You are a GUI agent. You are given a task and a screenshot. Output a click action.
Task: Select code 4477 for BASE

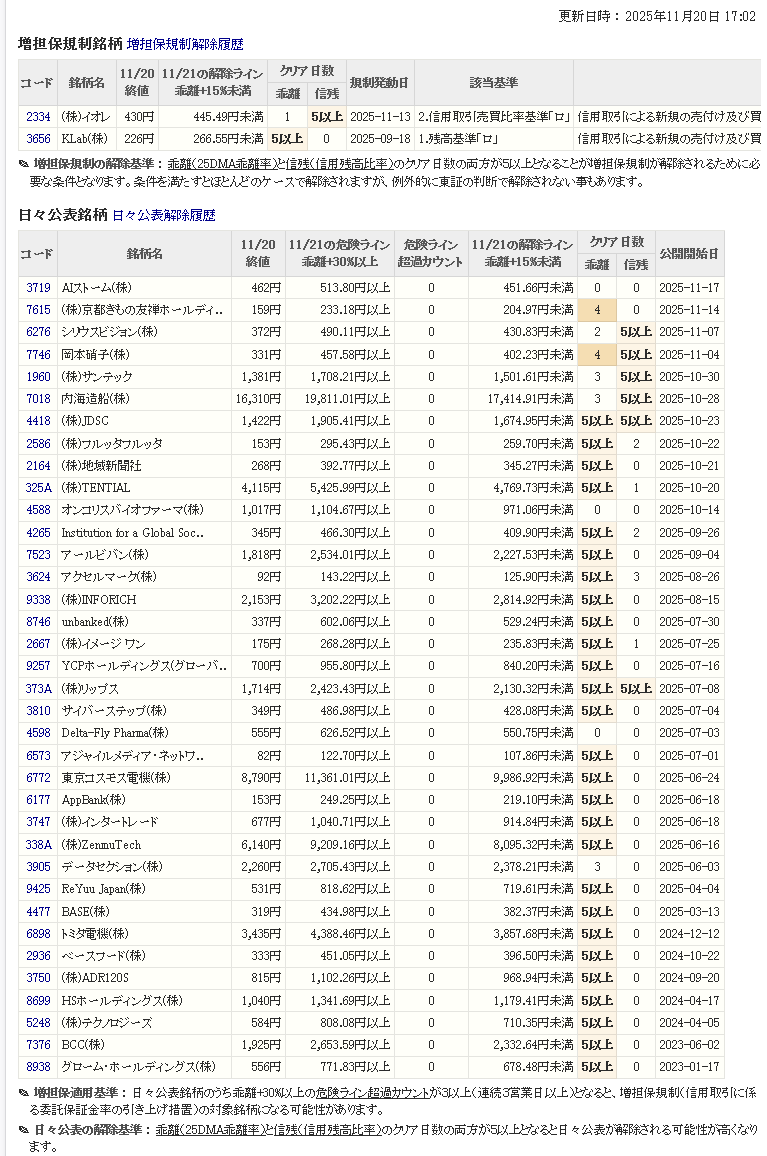[x=38, y=912]
